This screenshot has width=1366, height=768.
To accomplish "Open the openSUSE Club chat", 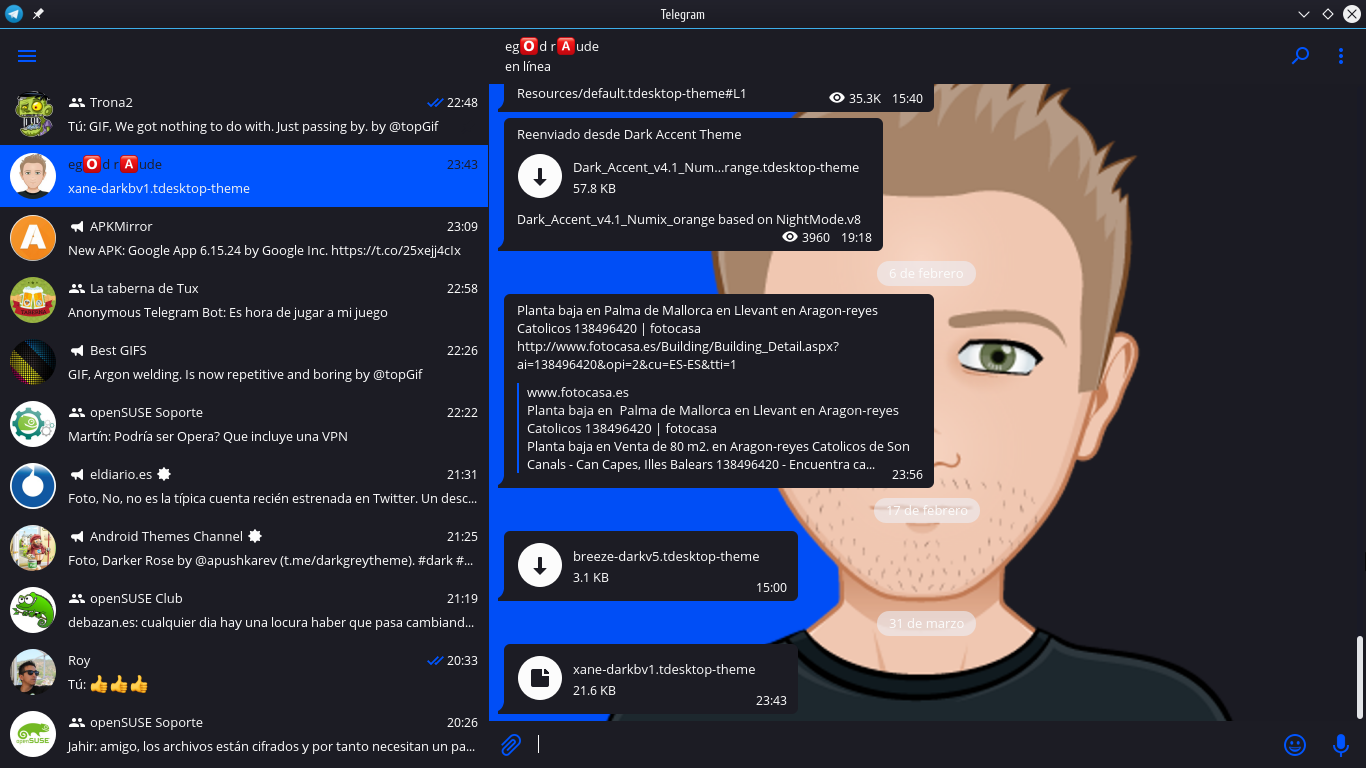I will (x=244, y=610).
